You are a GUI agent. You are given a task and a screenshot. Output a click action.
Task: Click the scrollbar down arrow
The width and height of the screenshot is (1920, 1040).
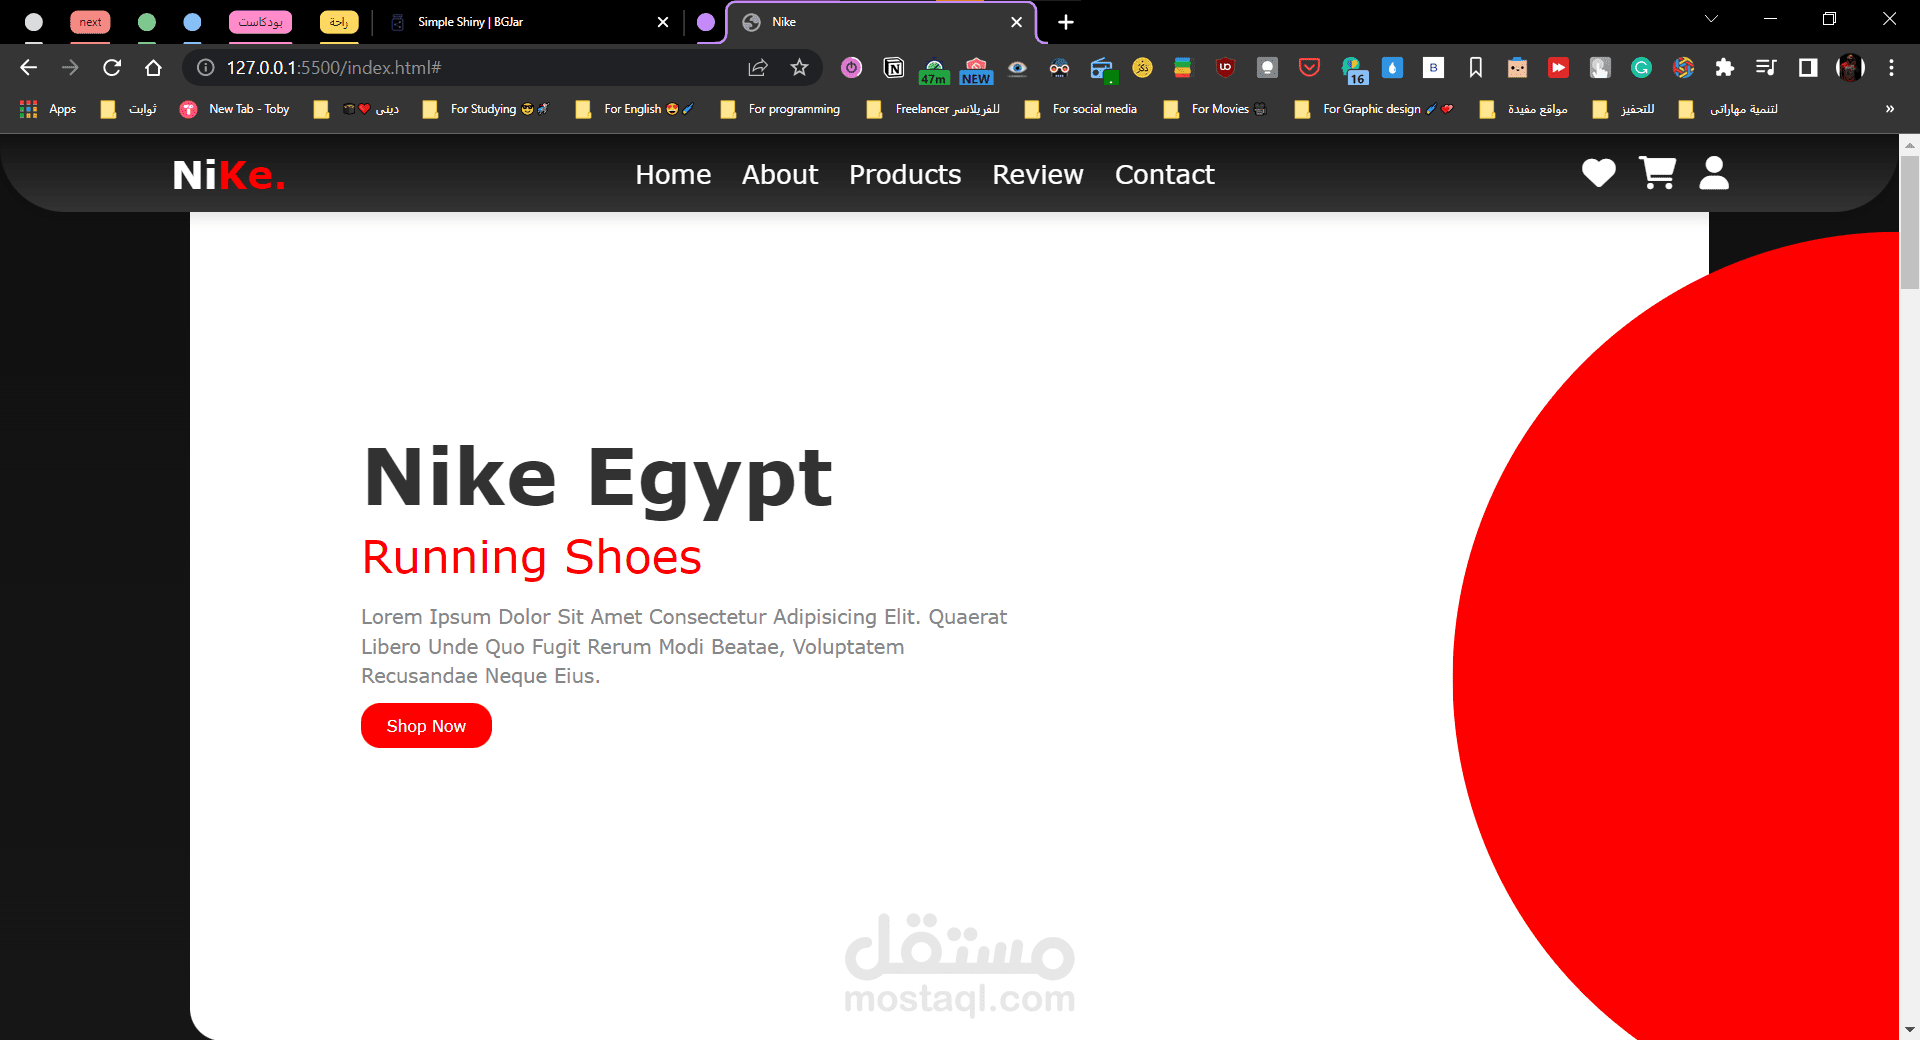tap(1909, 1029)
